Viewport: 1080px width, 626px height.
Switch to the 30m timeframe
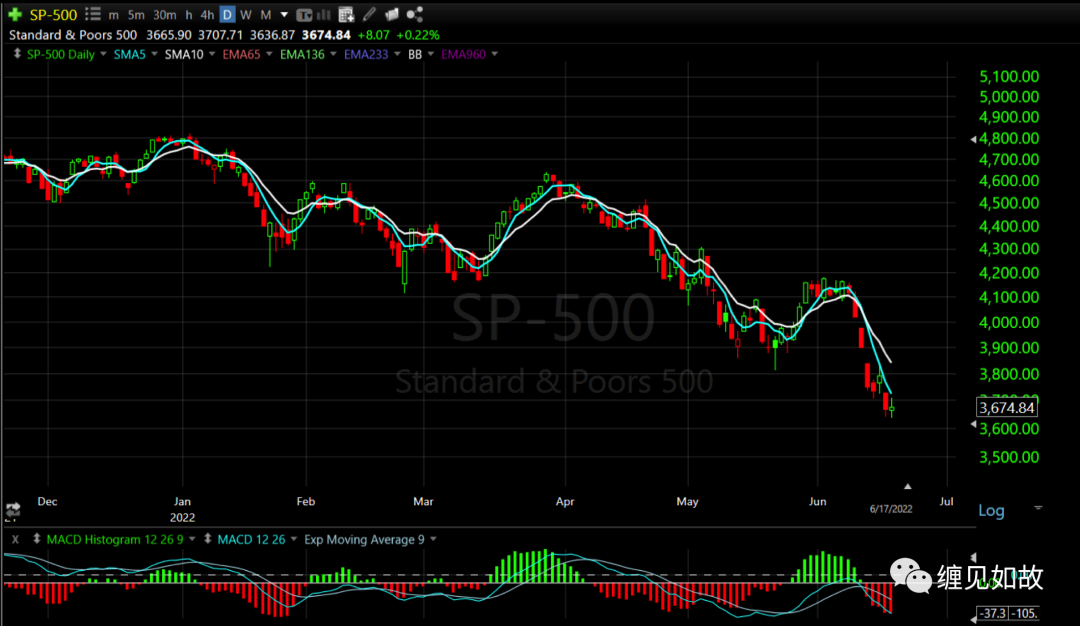pyautogui.click(x=165, y=14)
